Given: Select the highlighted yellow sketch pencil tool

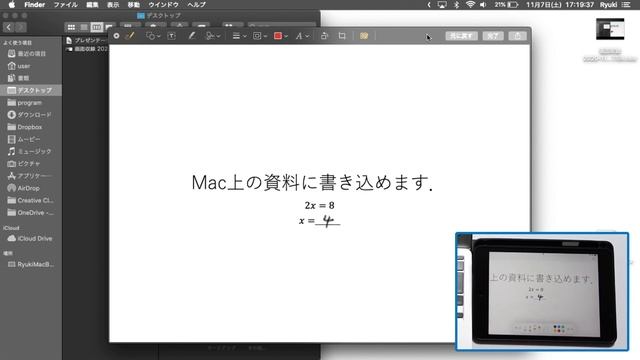Looking at the screenshot, I should click(x=131, y=36).
